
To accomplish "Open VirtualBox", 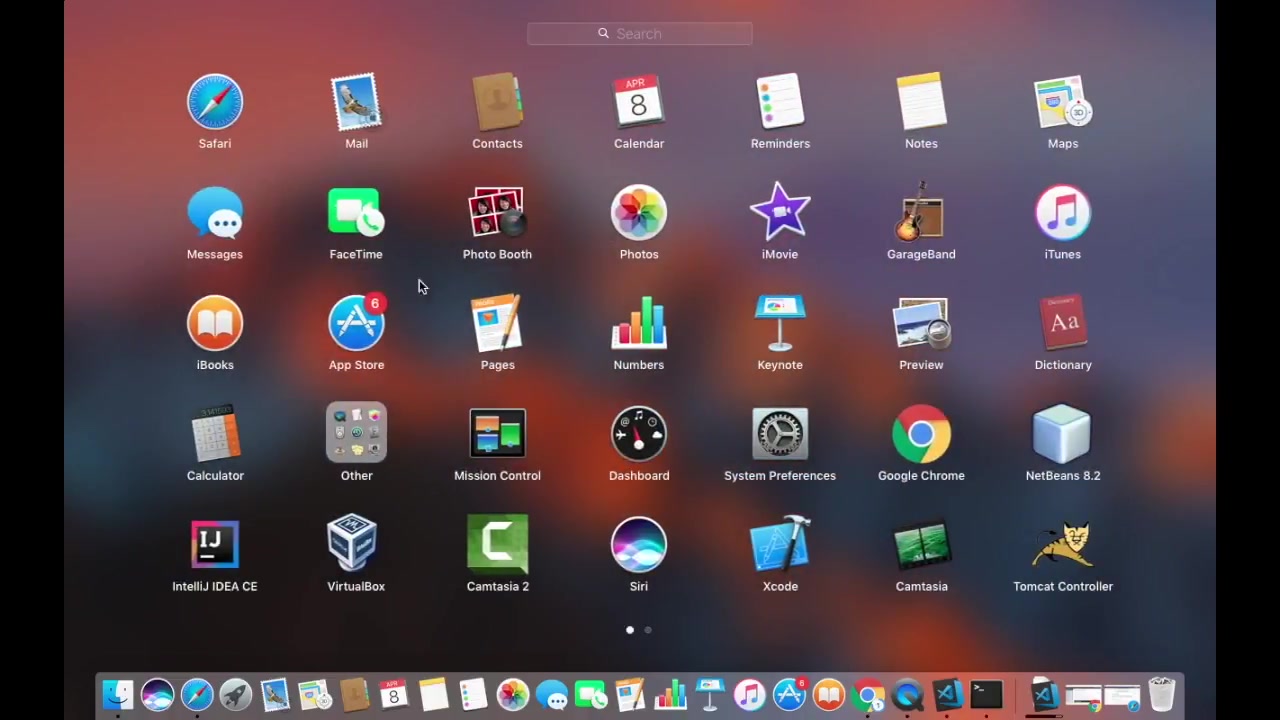I will click(356, 543).
